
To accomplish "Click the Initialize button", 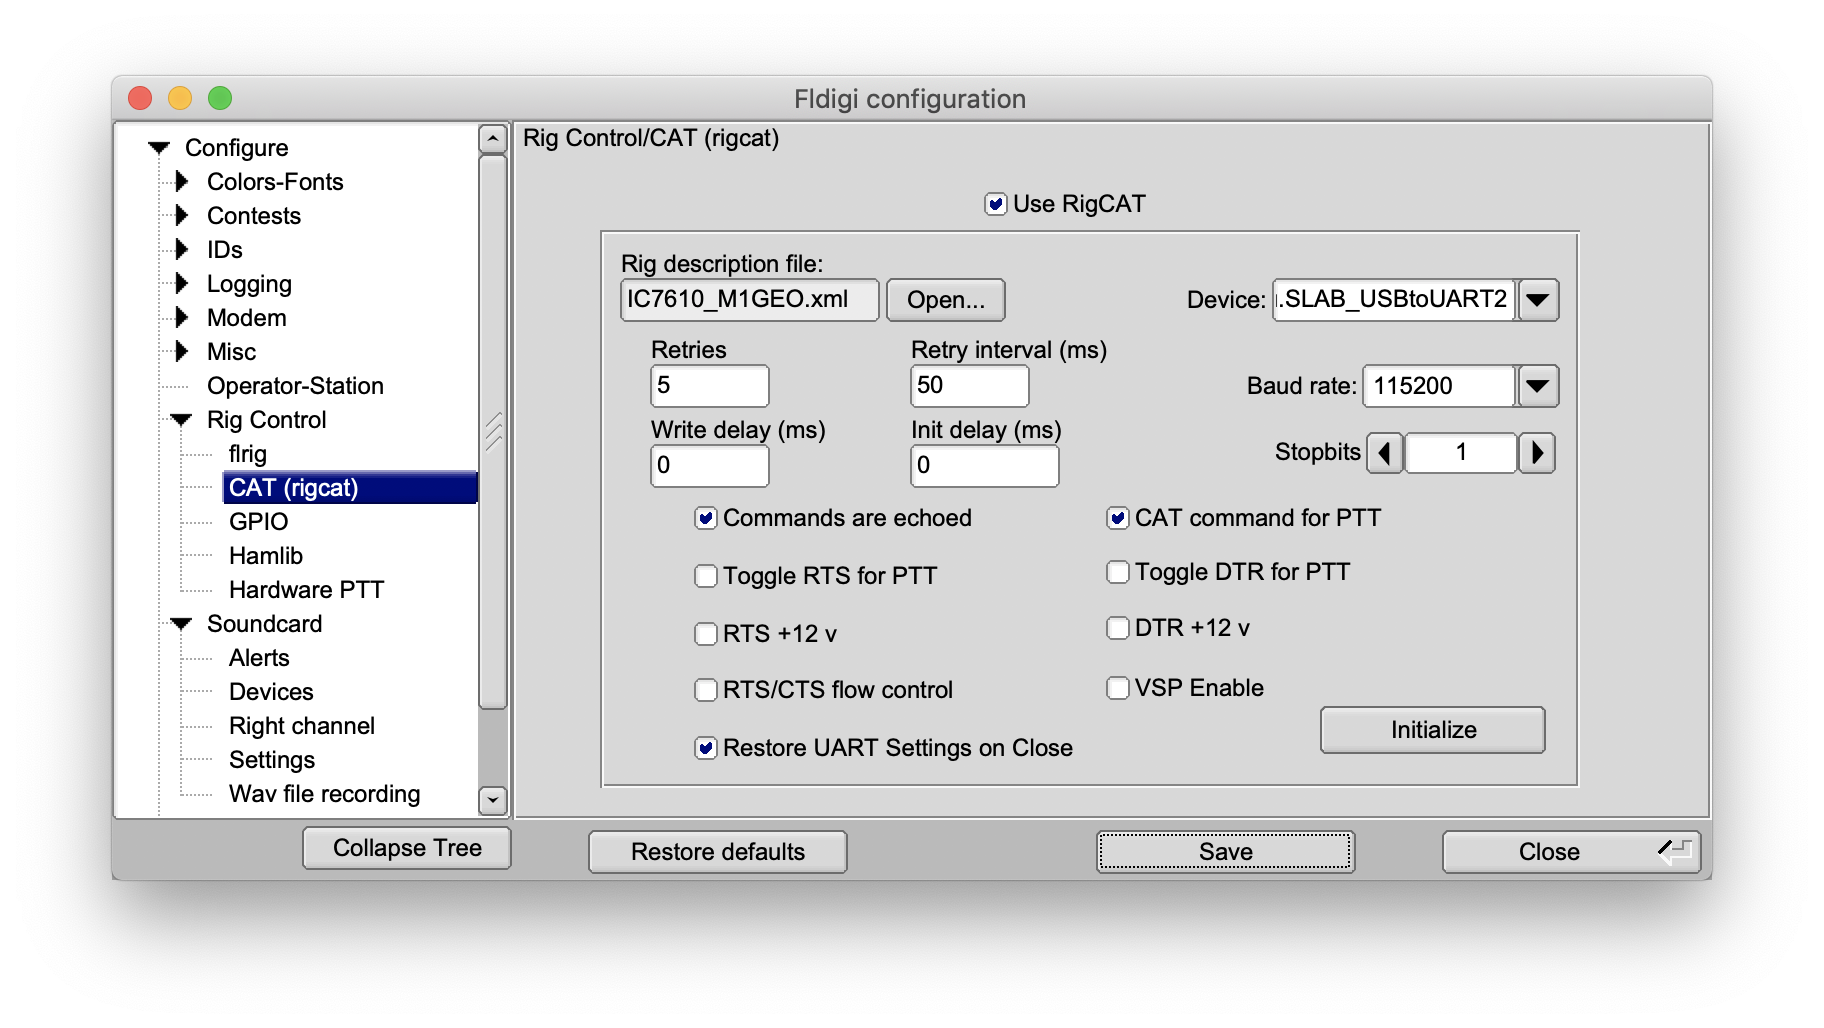I will coord(1432,730).
